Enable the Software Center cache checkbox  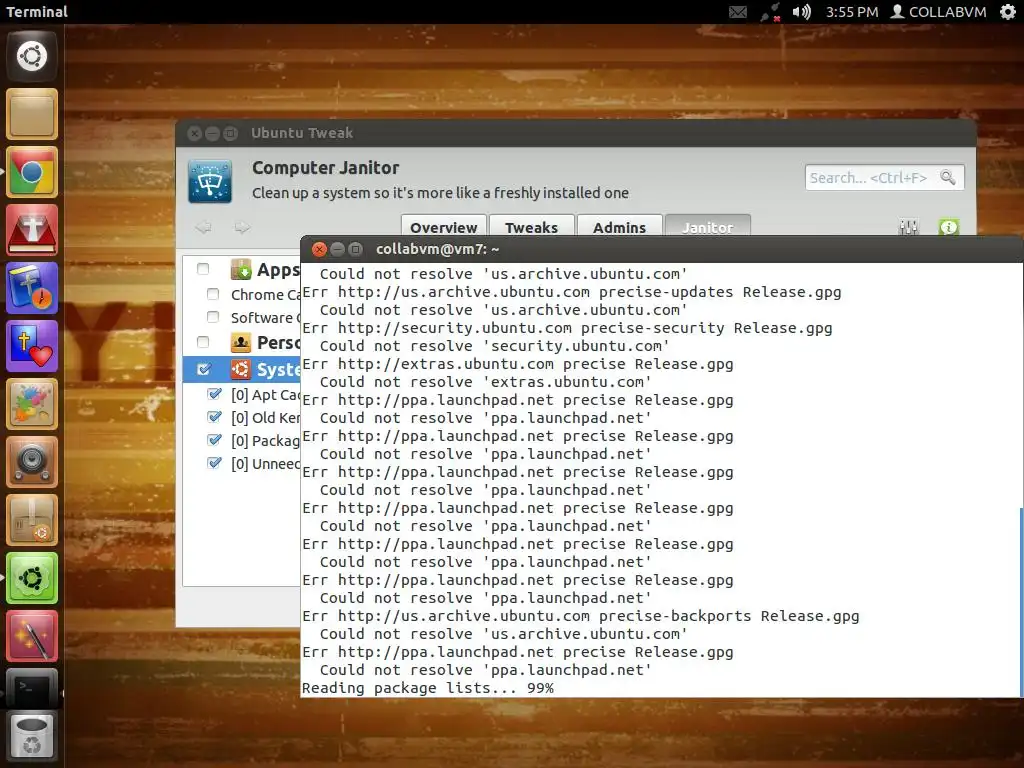pyautogui.click(x=213, y=317)
